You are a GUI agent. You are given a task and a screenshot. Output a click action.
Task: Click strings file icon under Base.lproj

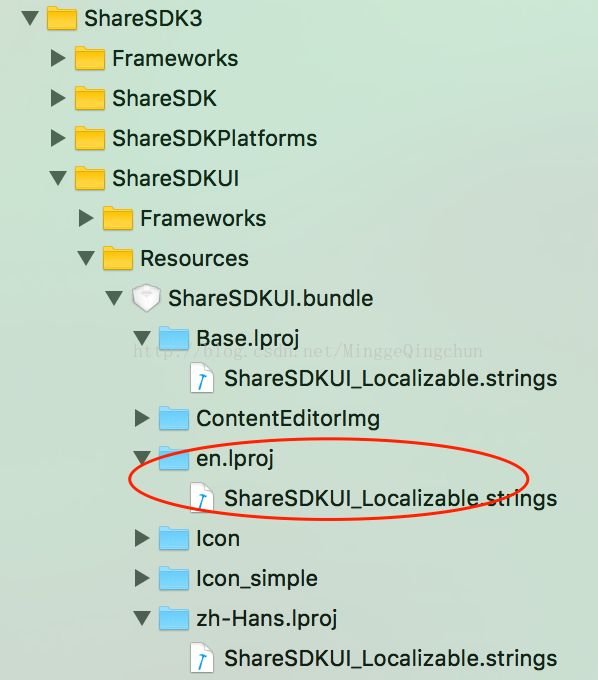point(202,378)
